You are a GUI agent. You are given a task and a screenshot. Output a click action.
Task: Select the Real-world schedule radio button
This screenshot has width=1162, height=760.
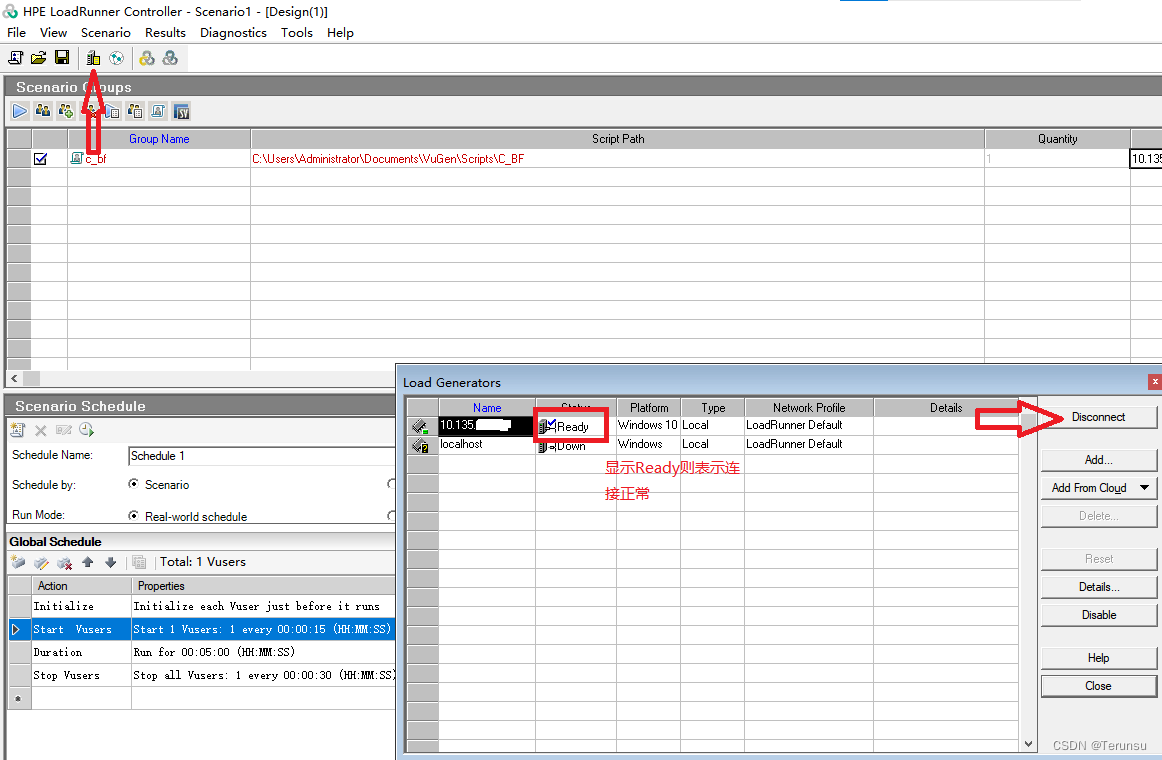click(x=133, y=516)
